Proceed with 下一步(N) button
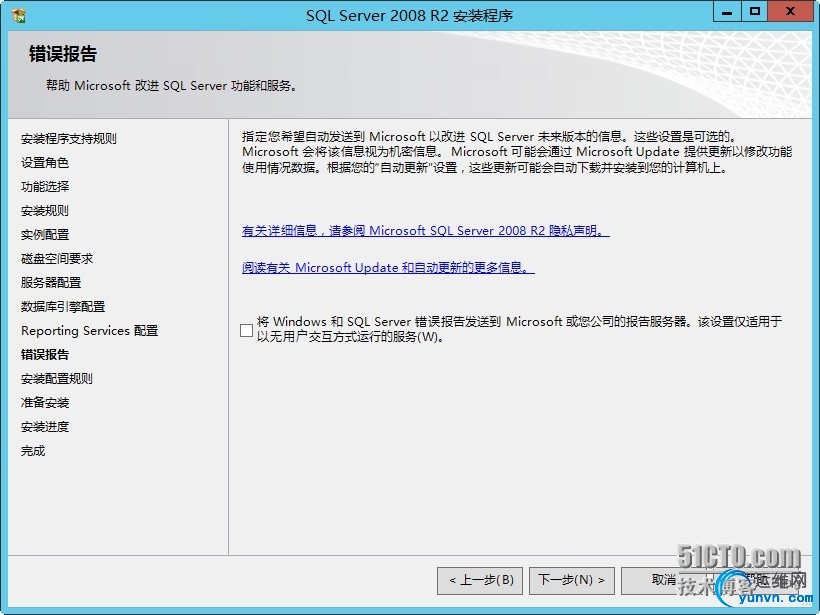Viewport: 820px width, 615px height. point(572,580)
